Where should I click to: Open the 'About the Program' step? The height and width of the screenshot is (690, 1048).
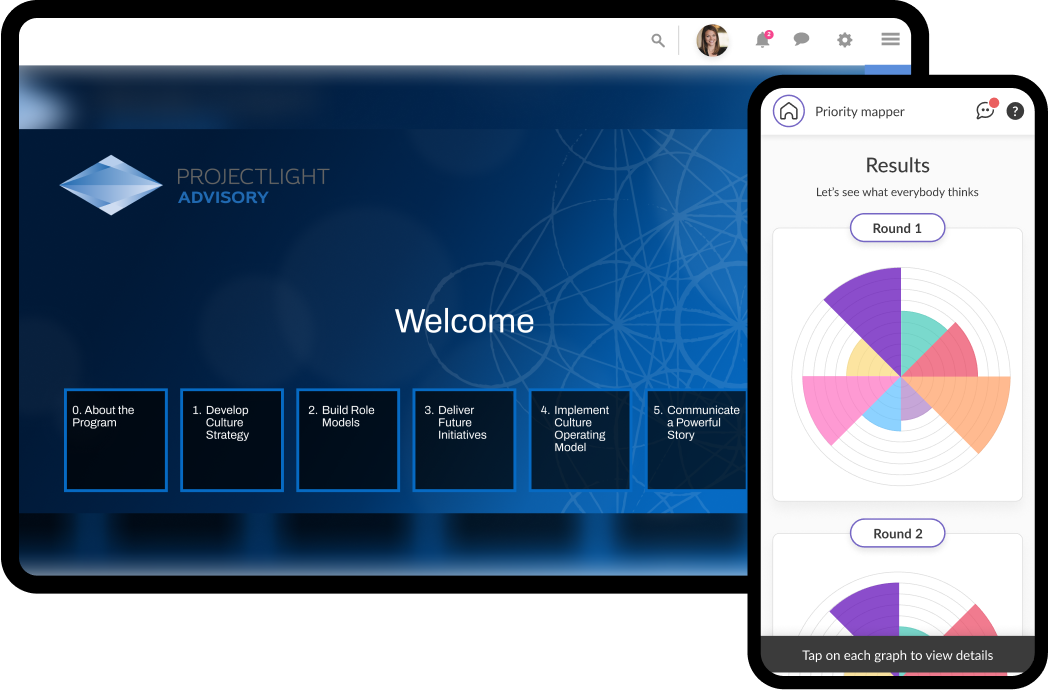click(115, 440)
